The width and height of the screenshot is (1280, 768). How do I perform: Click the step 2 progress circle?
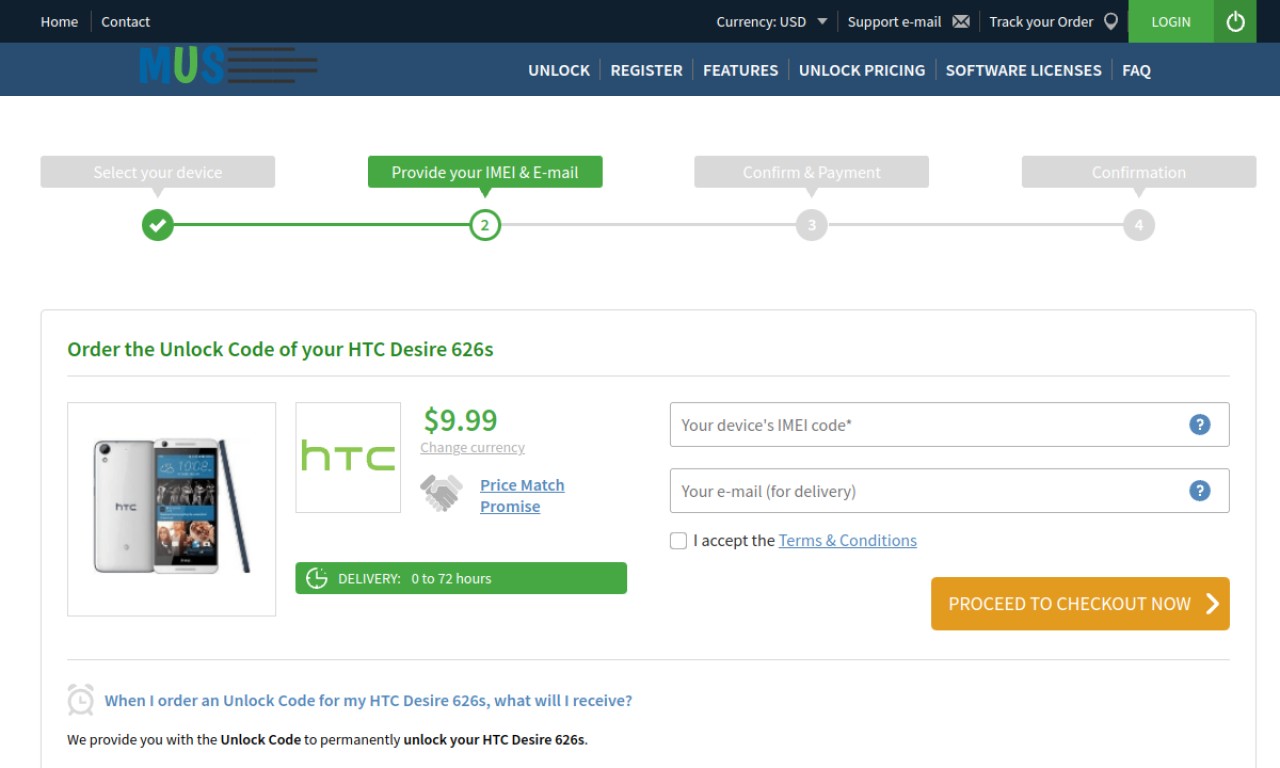[x=485, y=225]
